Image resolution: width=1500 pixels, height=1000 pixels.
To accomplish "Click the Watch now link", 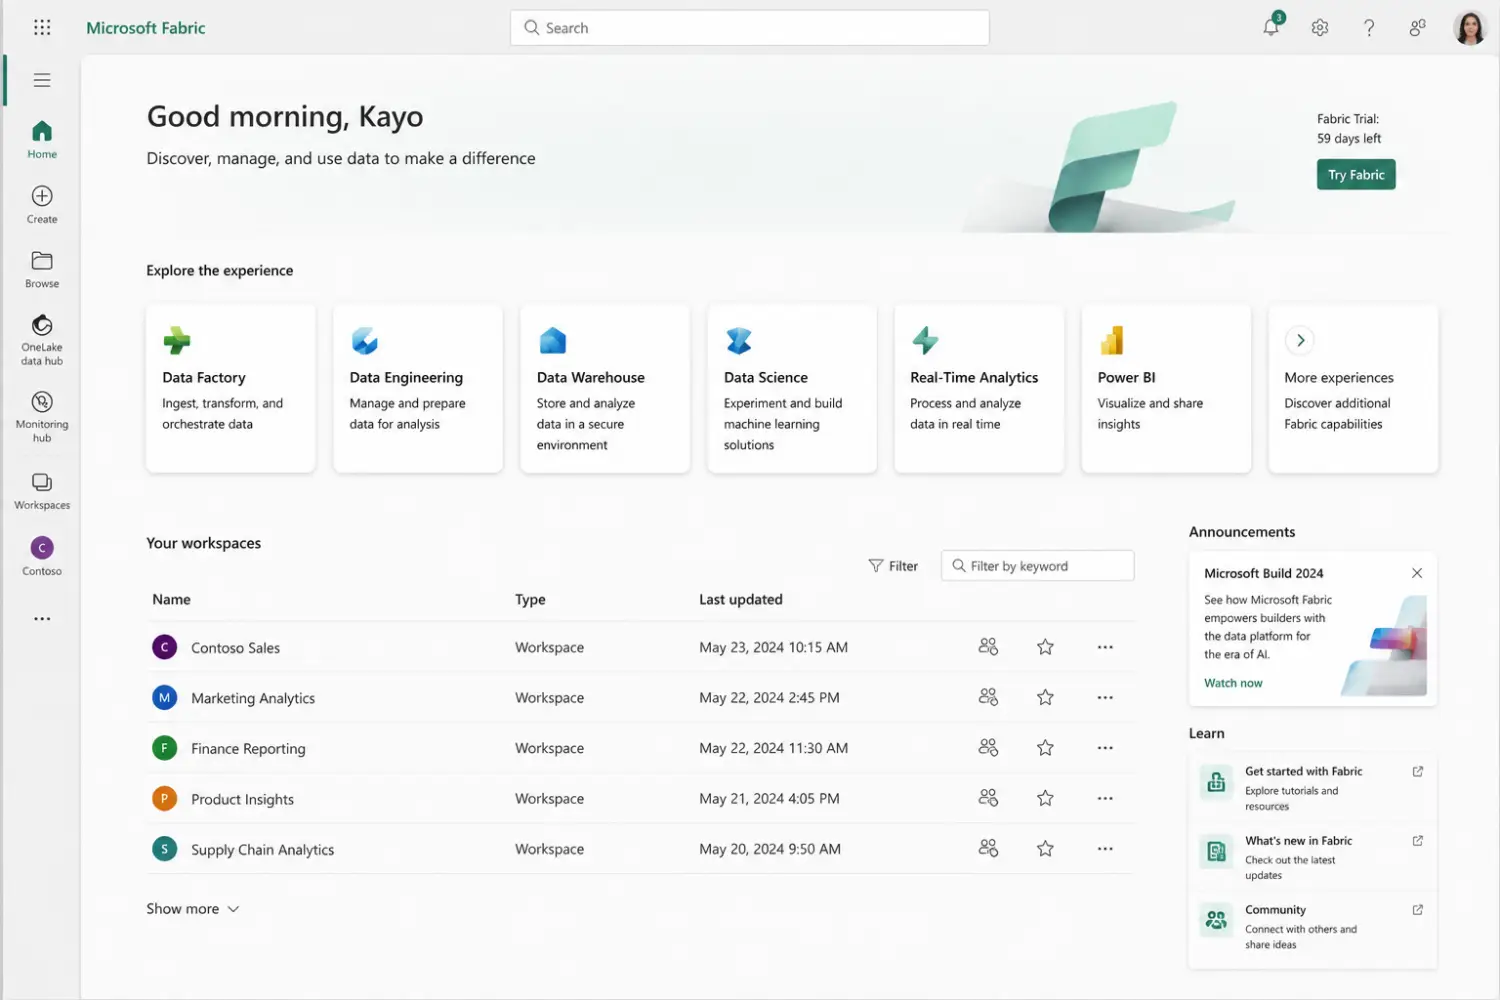I will (1233, 683).
